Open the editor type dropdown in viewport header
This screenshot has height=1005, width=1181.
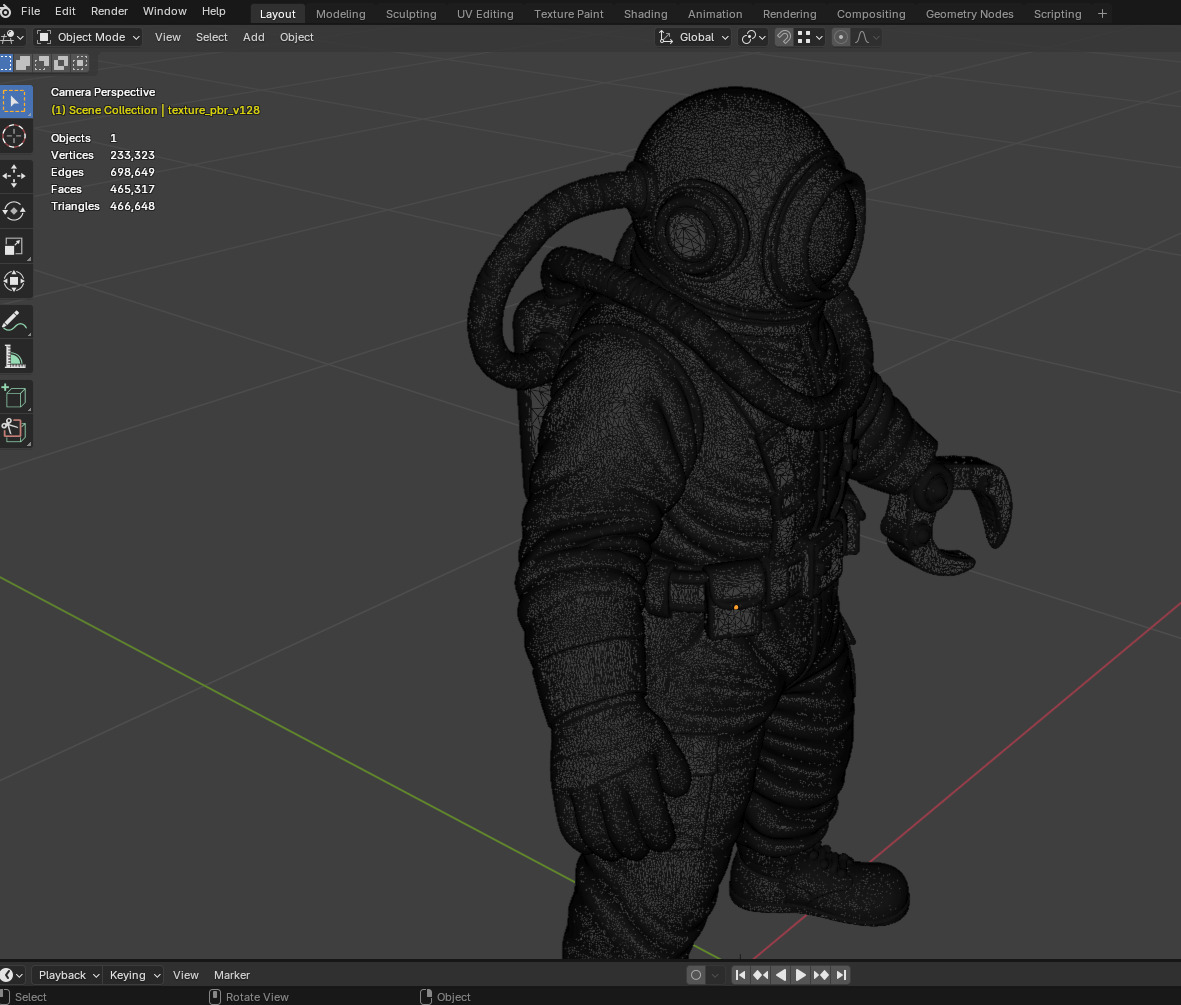pyautogui.click(x=13, y=37)
